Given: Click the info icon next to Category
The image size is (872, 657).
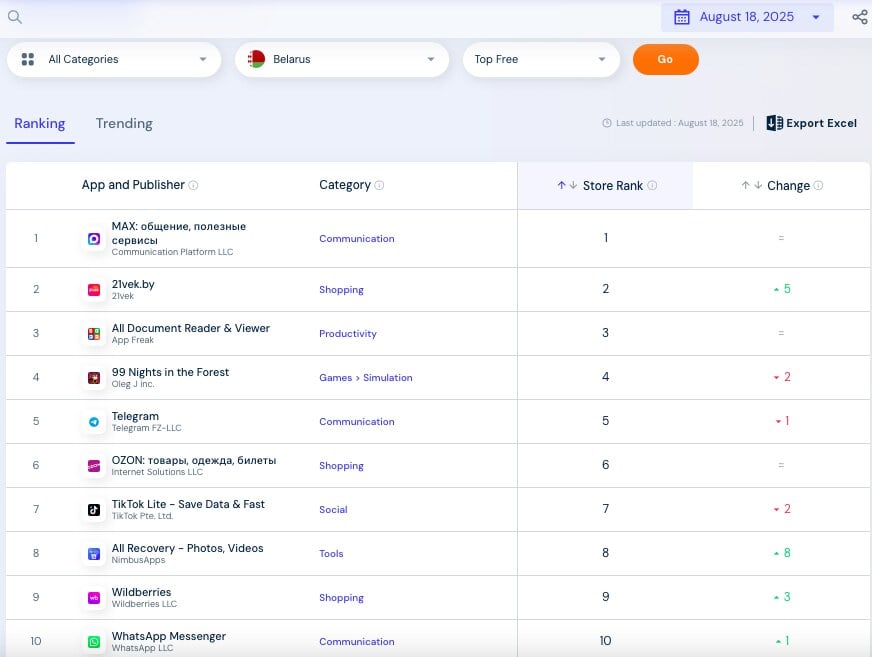Looking at the screenshot, I should (x=379, y=185).
